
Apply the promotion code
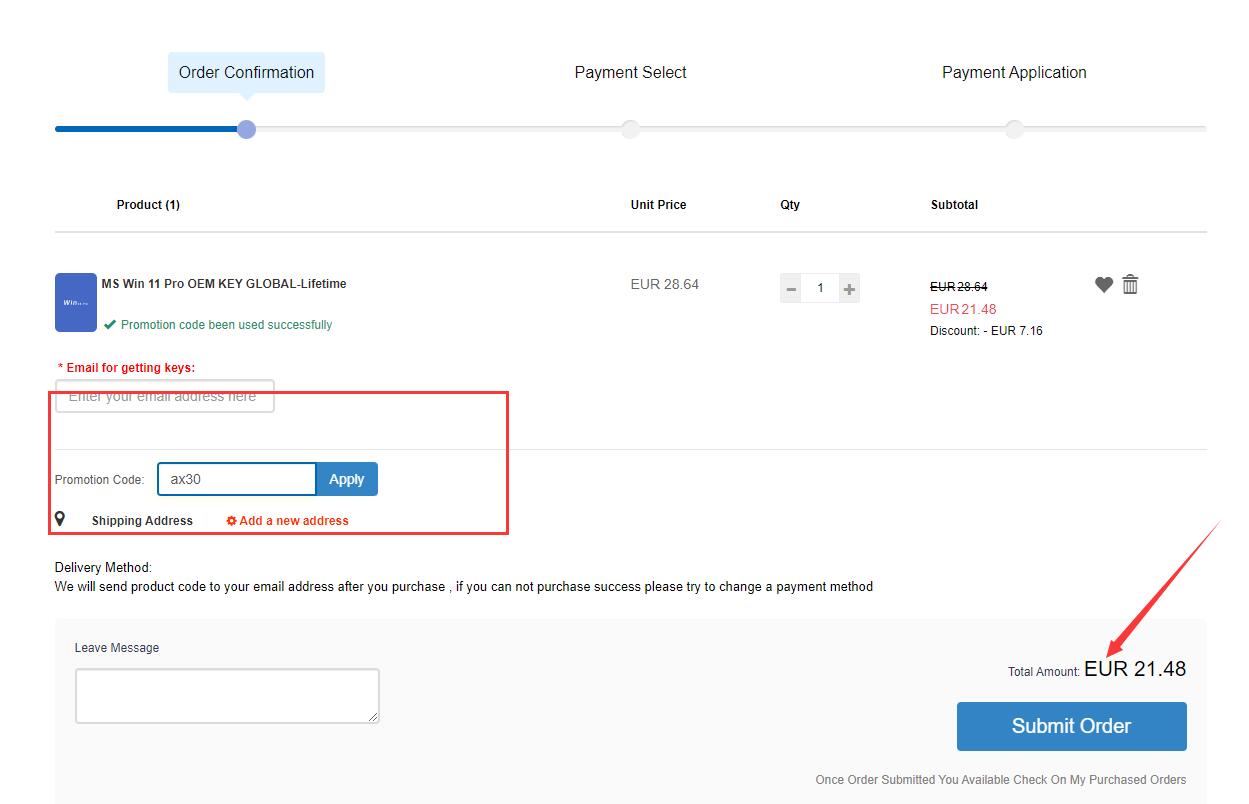(347, 479)
